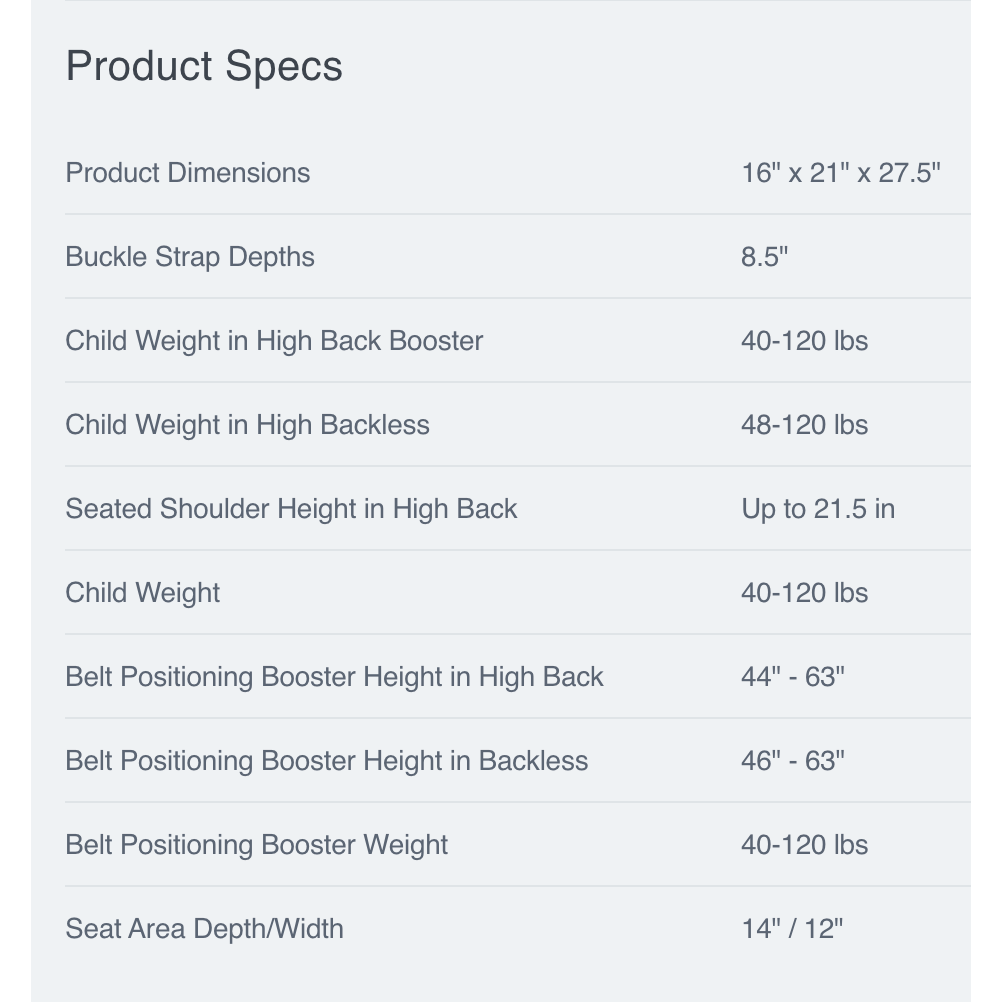Select the 14" / 12" seat value
Image resolution: width=1002 pixels, height=1002 pixels.
click(x=791, y=928)
